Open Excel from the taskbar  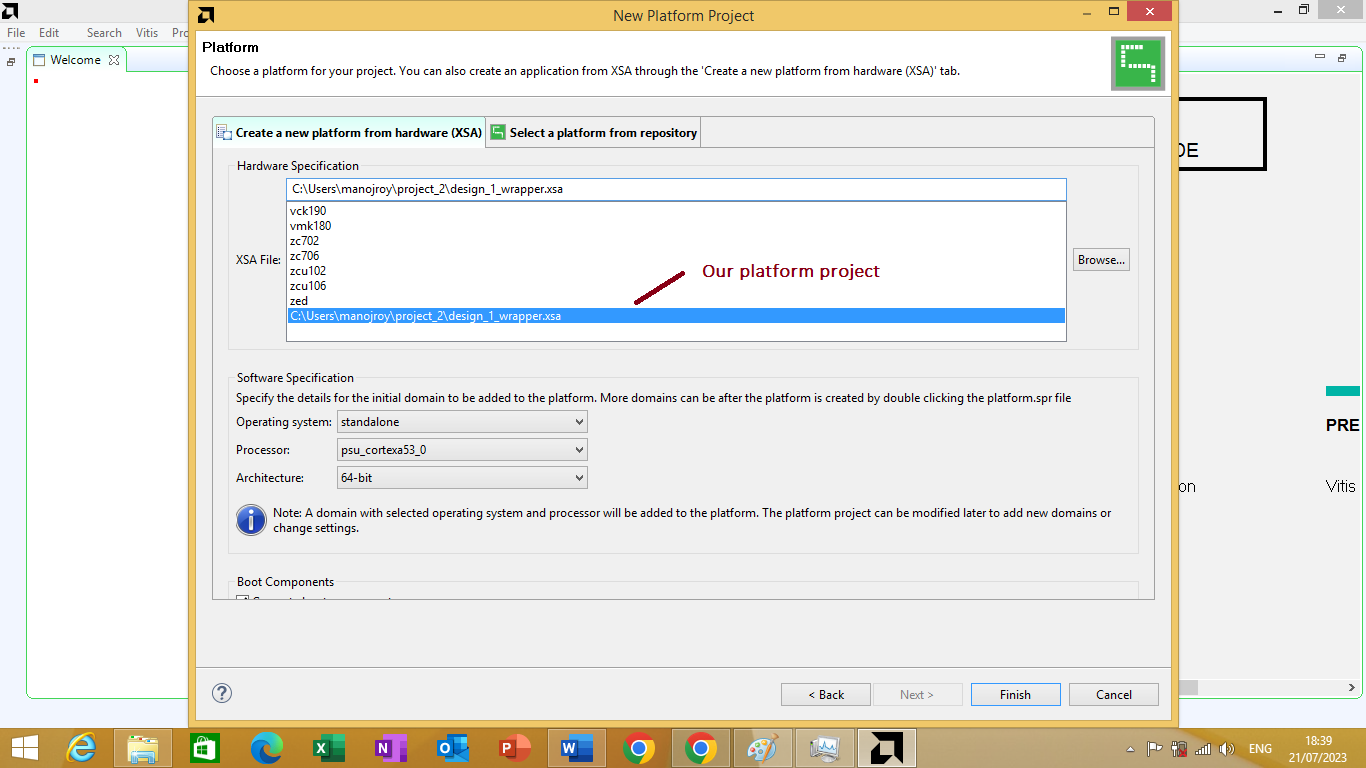329,748
